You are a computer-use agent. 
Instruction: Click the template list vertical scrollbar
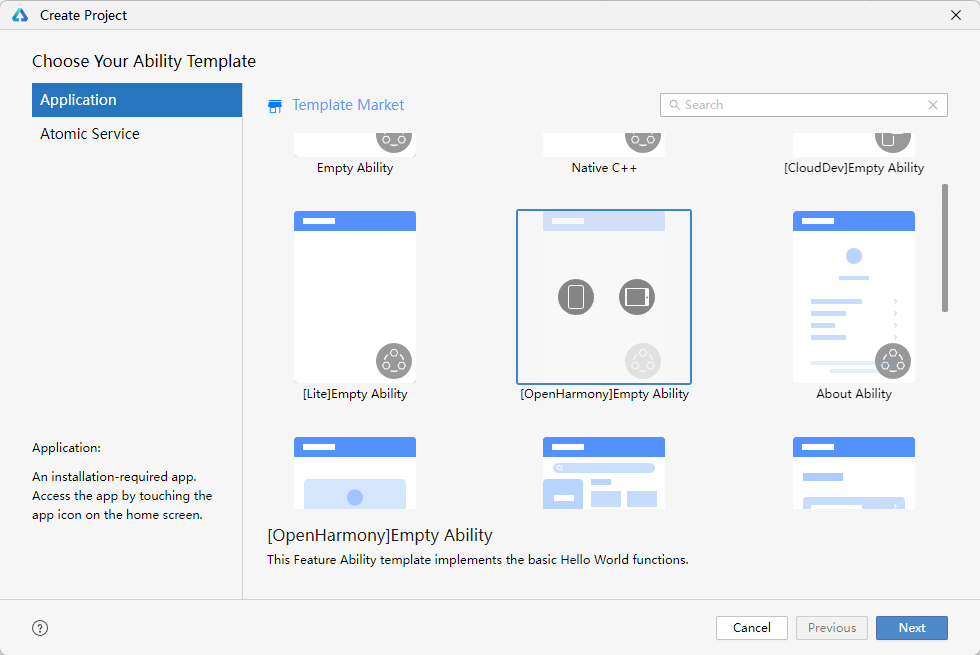pos(944,248)
